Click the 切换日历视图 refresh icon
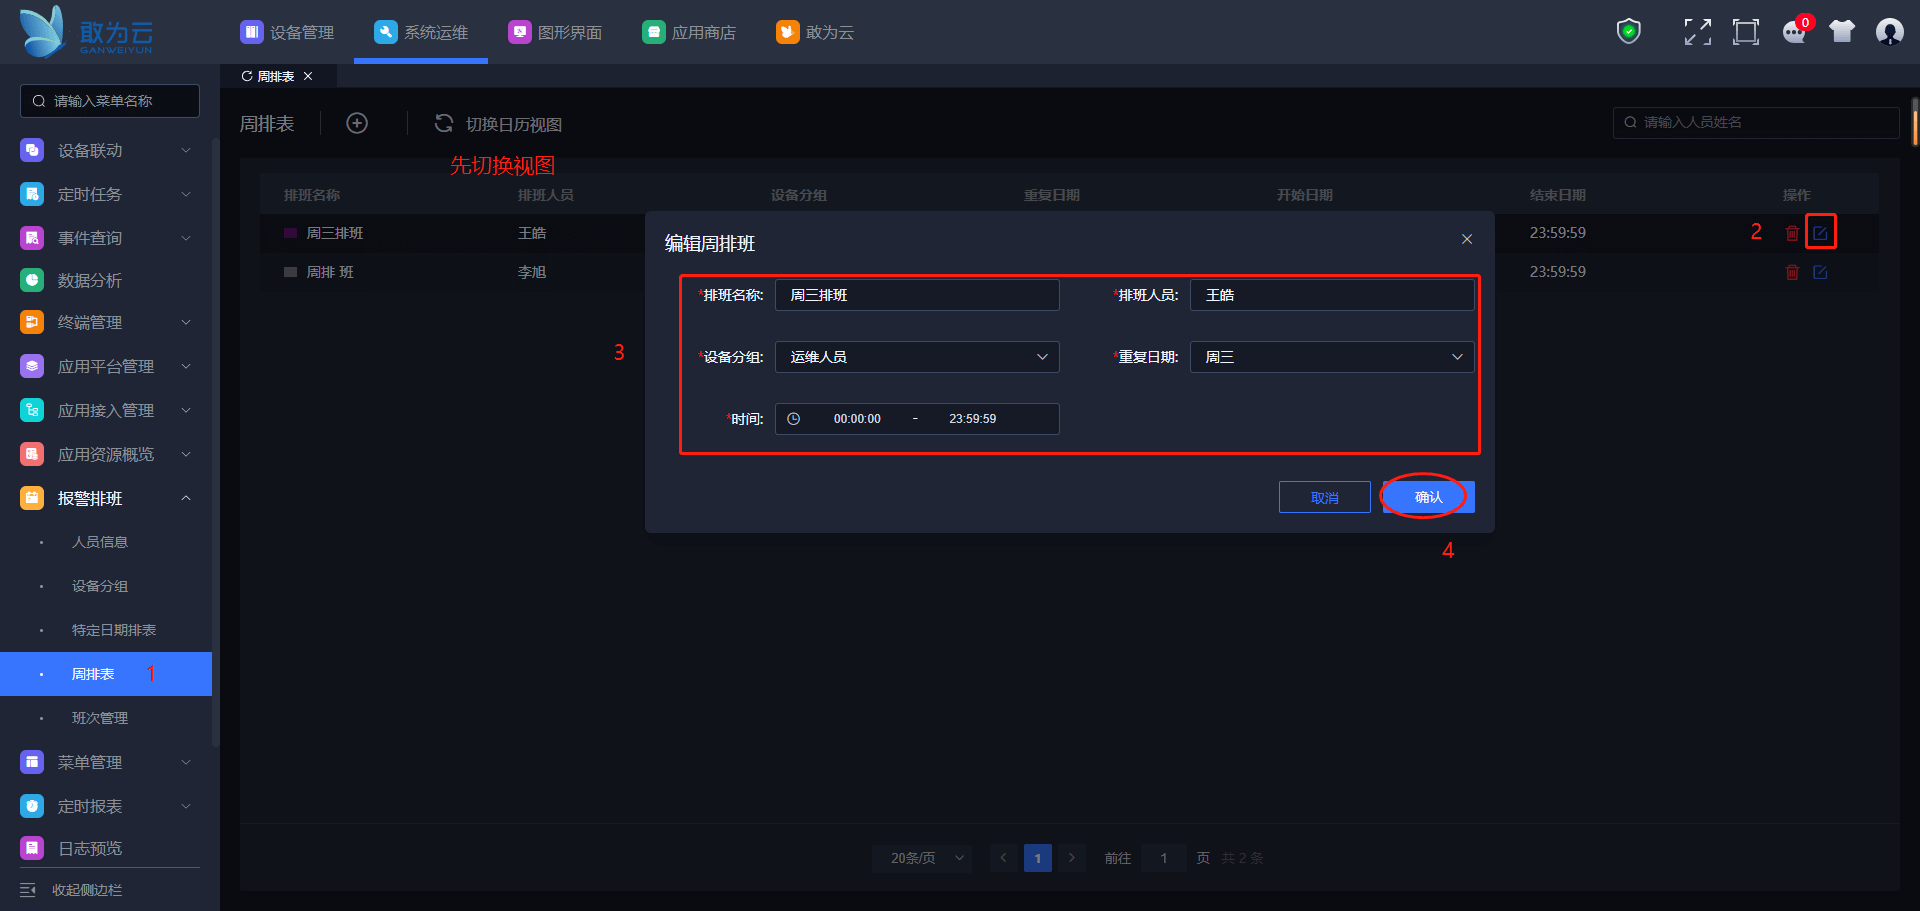Screen dimensions: 1920x911 coord(444,123)
